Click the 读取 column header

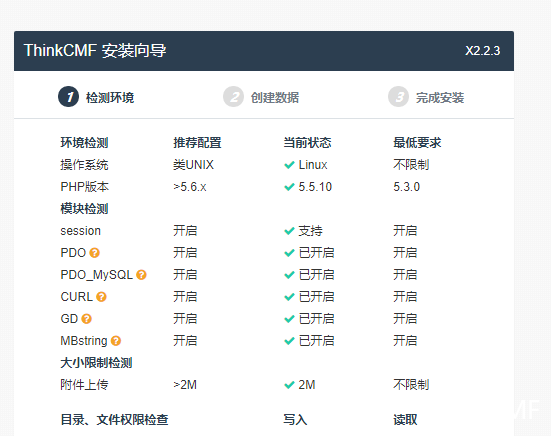(405, 420)
